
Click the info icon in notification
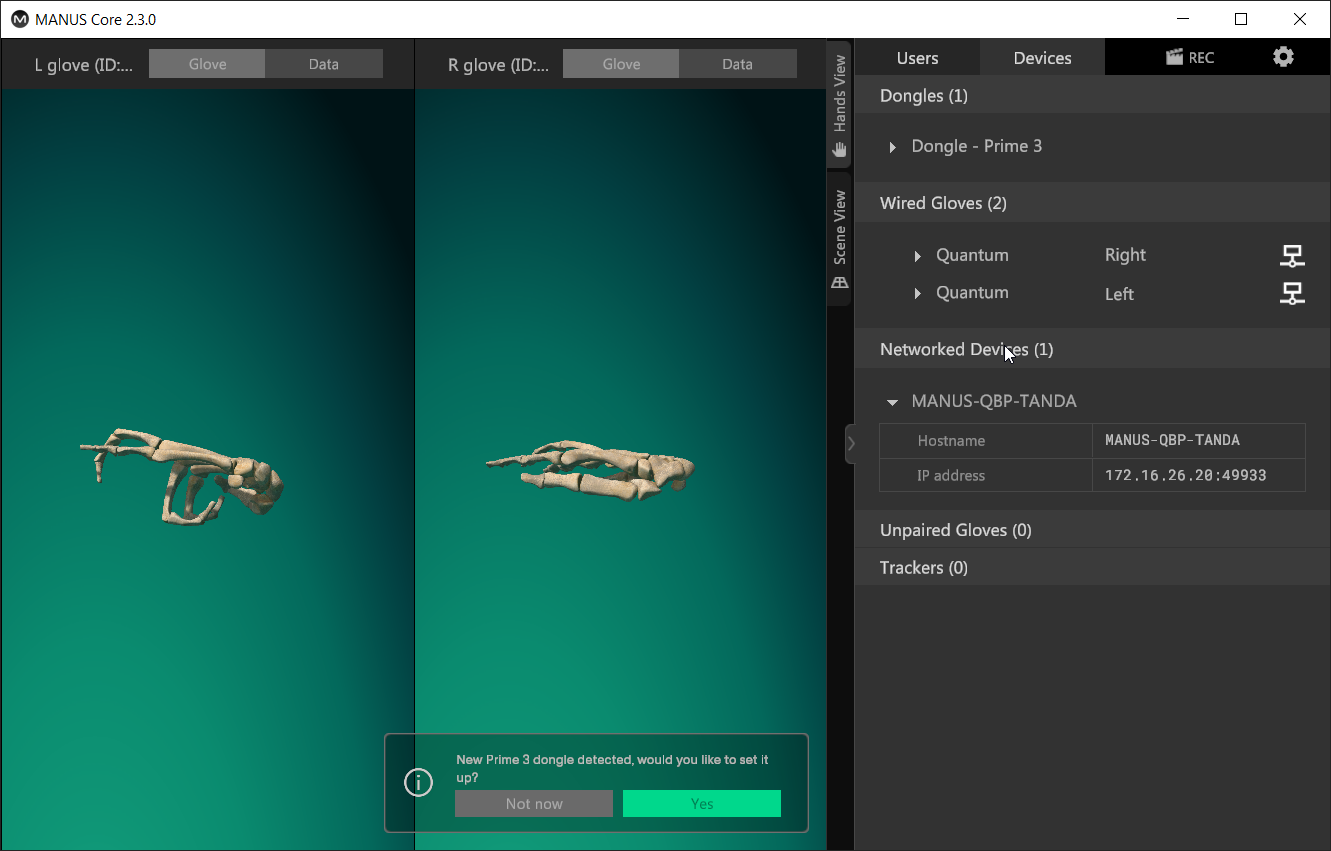click(x=418, y=782)
